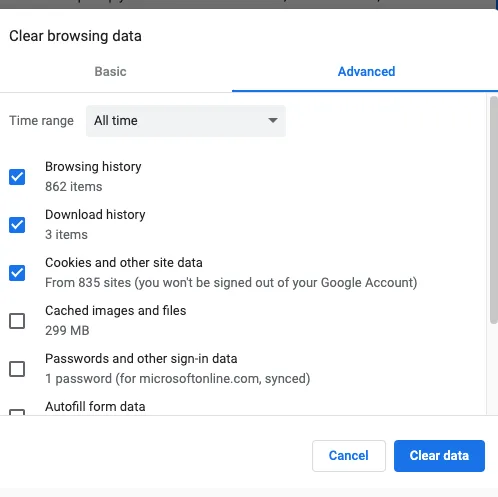
Task: Disable Cookies and other site data checkbox
Action: 17,273
